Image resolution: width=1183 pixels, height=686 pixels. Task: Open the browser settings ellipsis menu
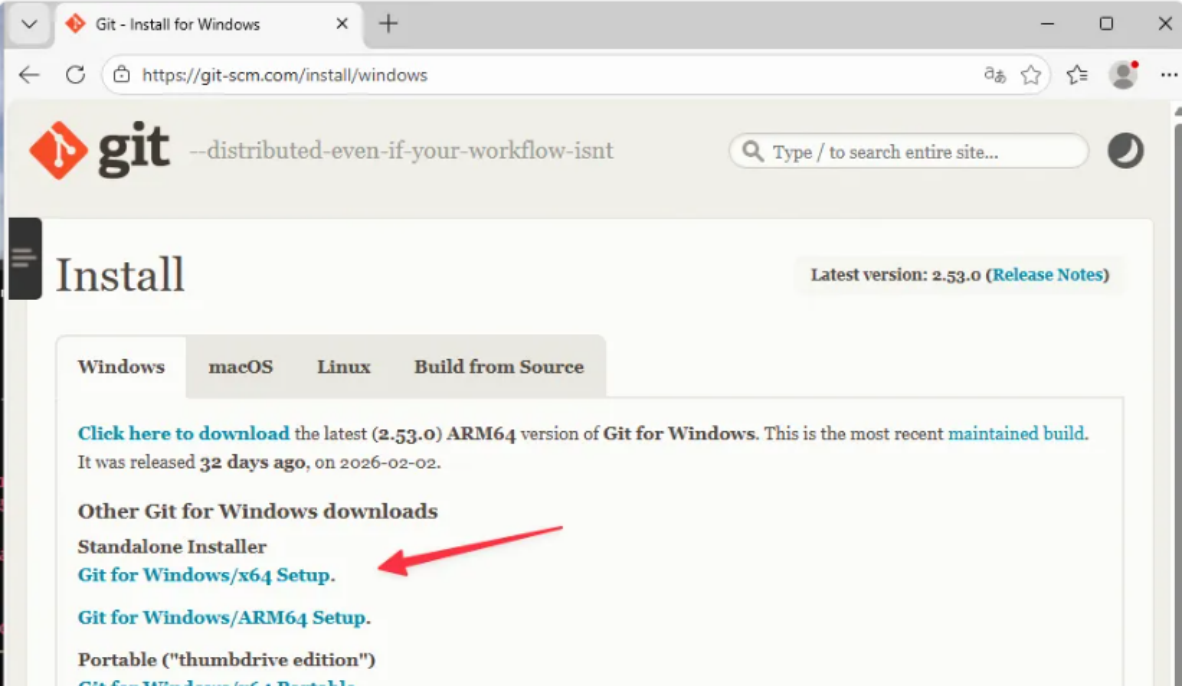pos(1168,75)
